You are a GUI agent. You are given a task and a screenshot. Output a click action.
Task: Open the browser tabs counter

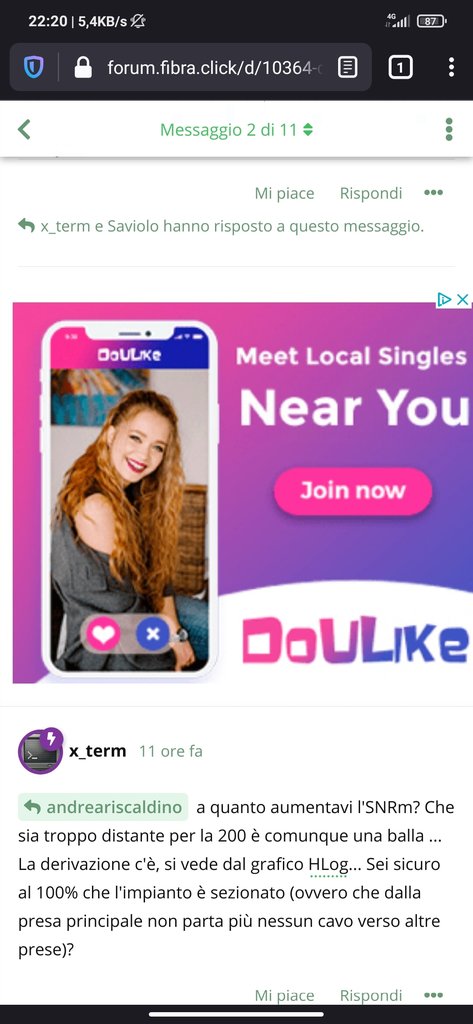[x=400, y=67]
